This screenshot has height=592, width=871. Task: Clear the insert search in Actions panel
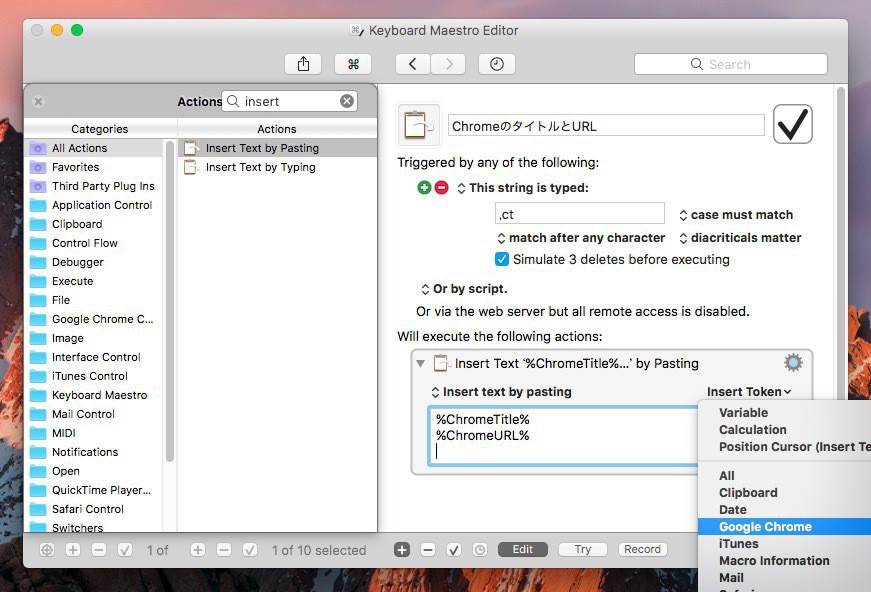[347, 101]
